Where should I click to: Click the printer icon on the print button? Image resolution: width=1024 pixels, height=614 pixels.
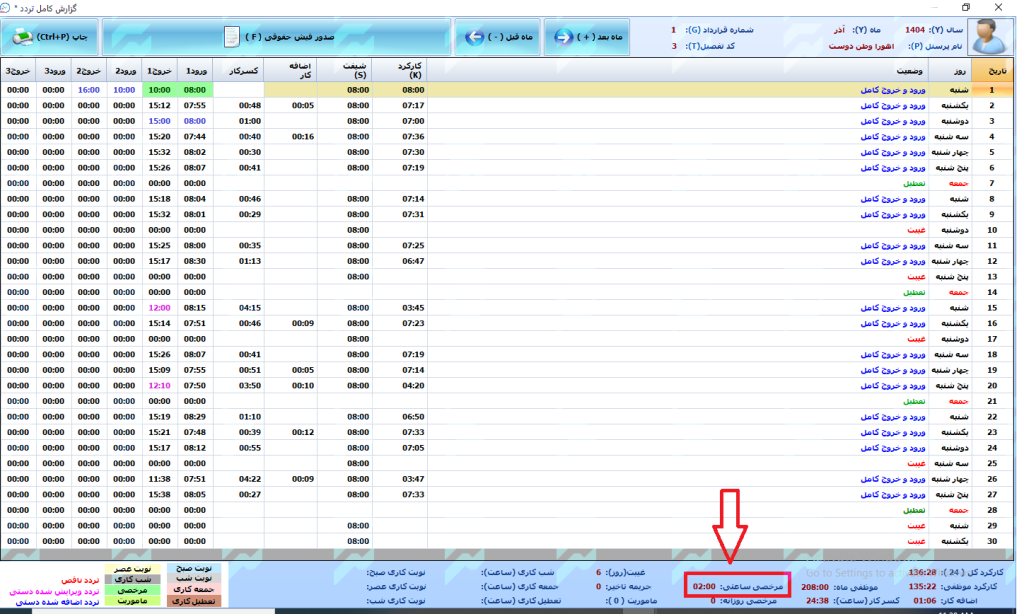(22, 37)
